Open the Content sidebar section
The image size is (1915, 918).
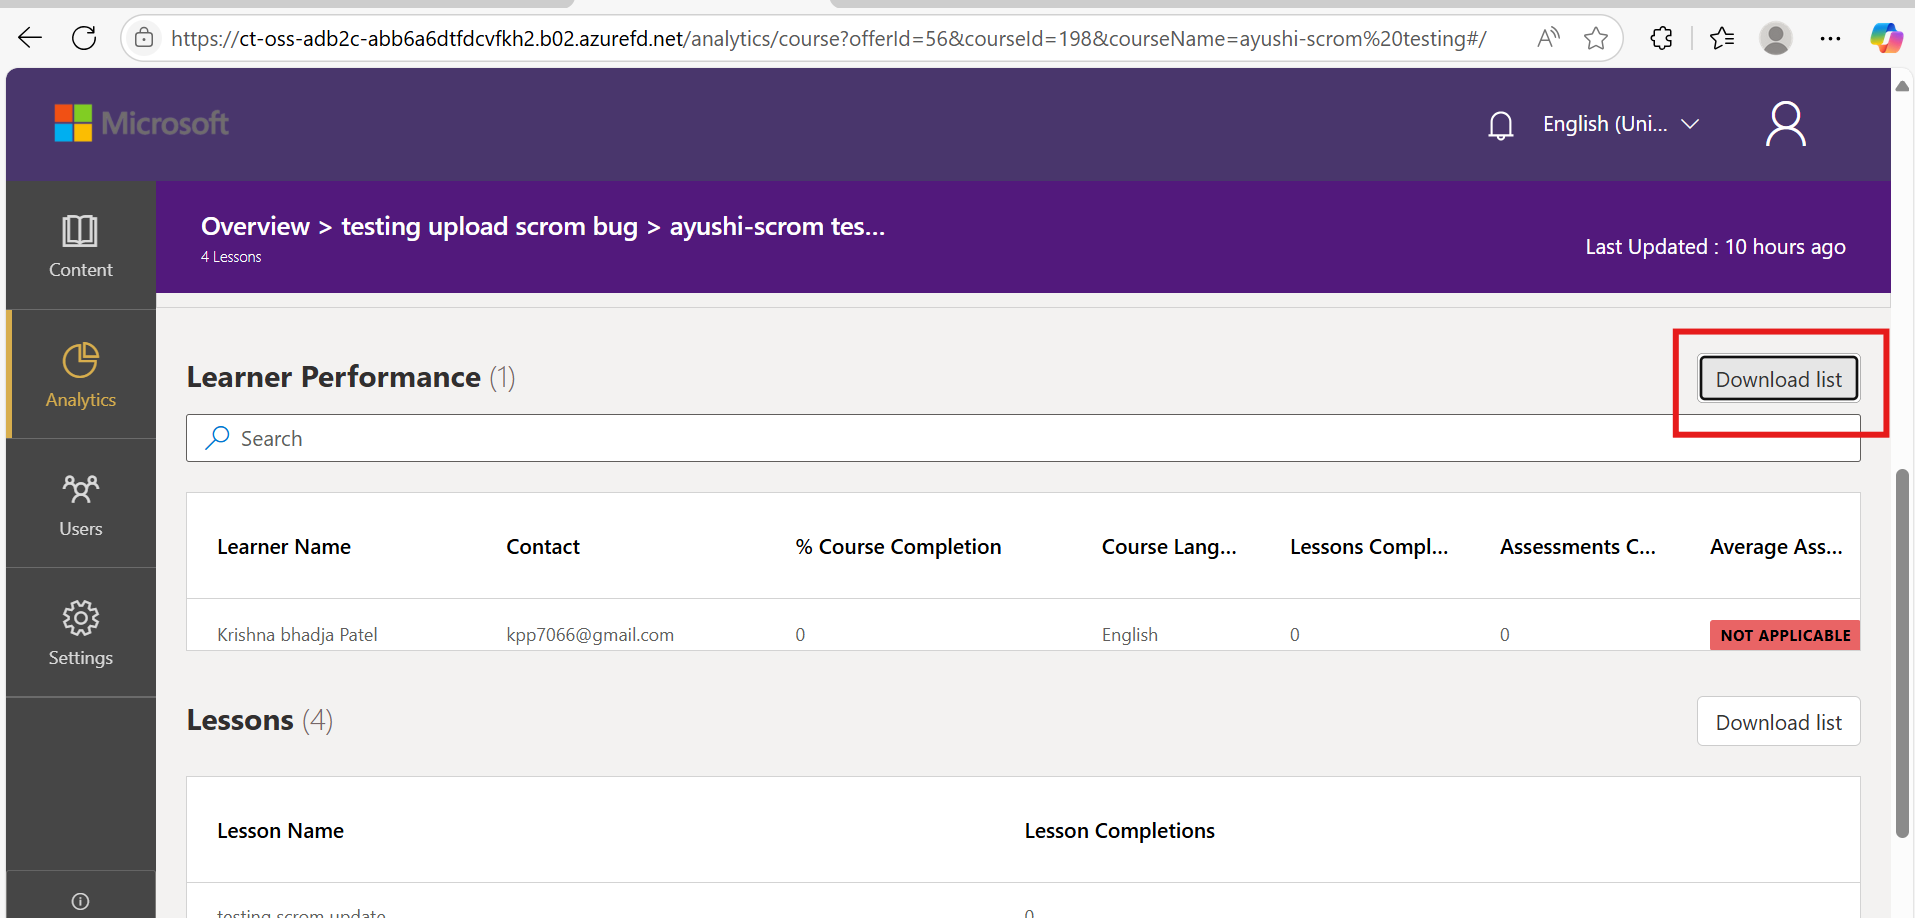(80, 246)
